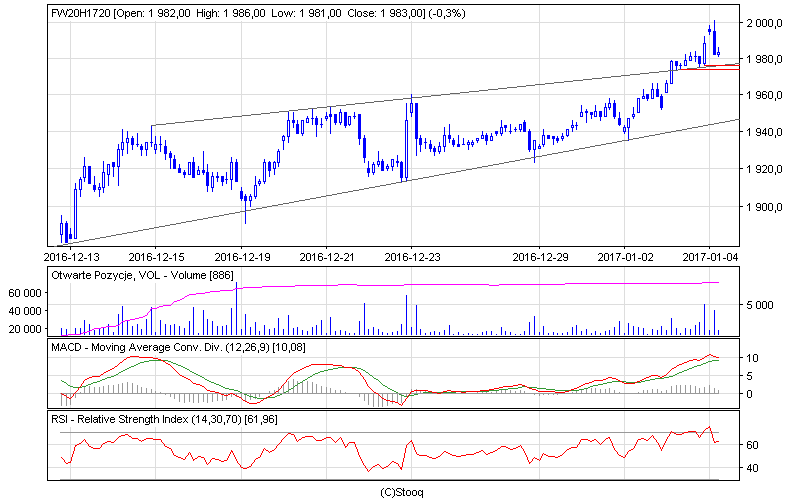Select date label 2016-12-23
Viewport: 800px width, 500px height.
click(x=412, y=257)
